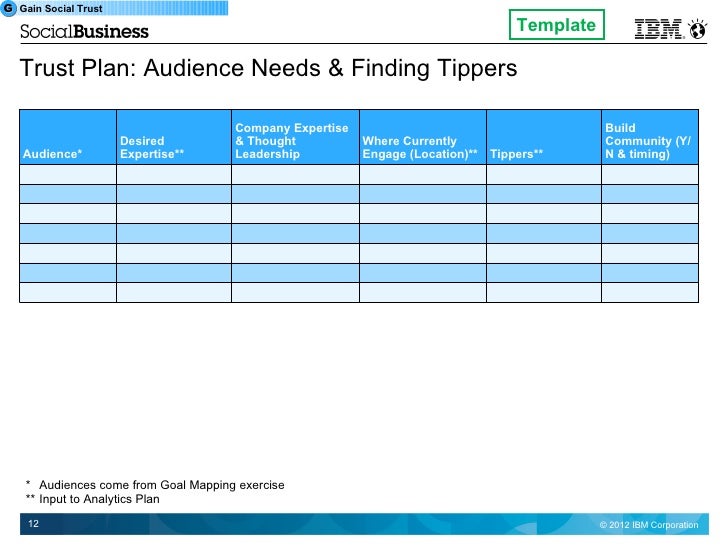Click first empty cell under Desired Expertise**

coord(174,175)
